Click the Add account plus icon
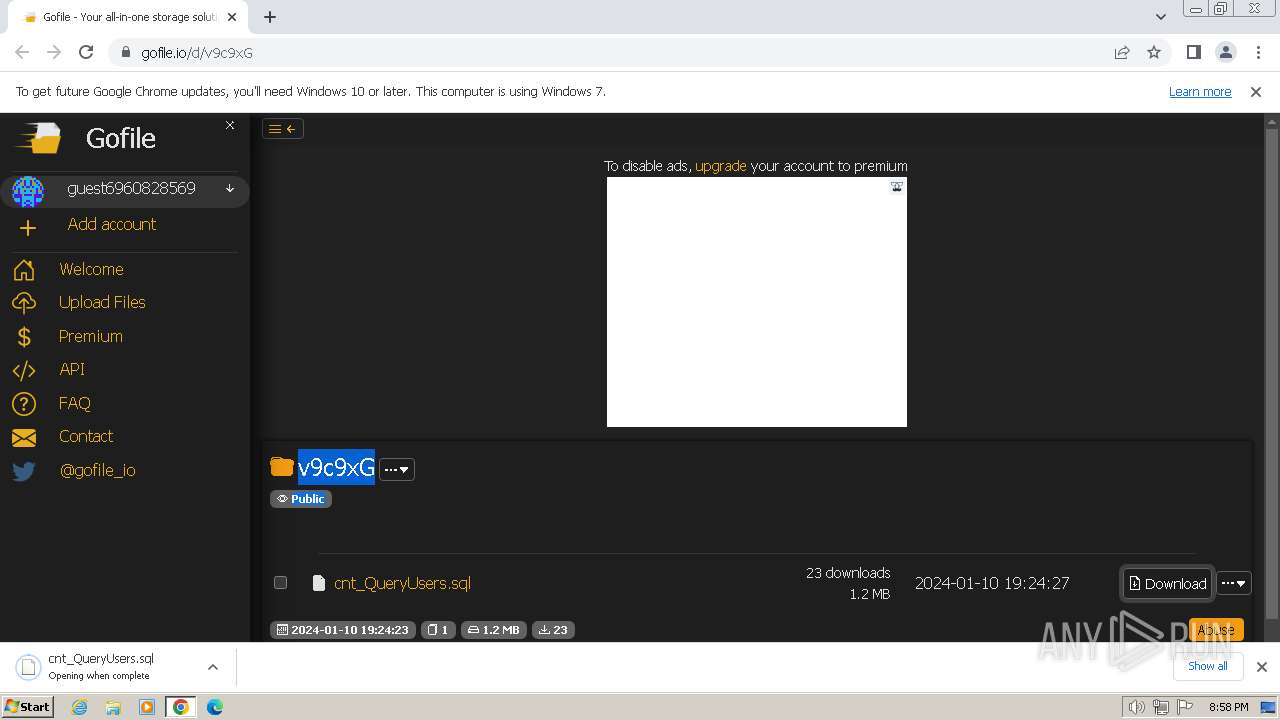Screen dimensions: 1280x720 coord(27,228)
